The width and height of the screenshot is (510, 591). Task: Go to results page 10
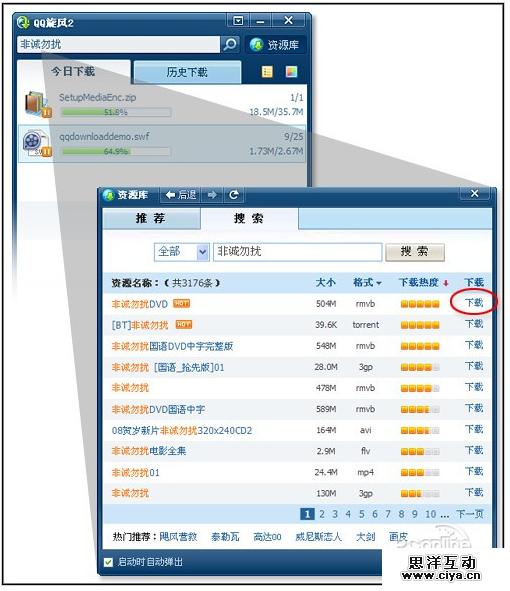(430, 514)
